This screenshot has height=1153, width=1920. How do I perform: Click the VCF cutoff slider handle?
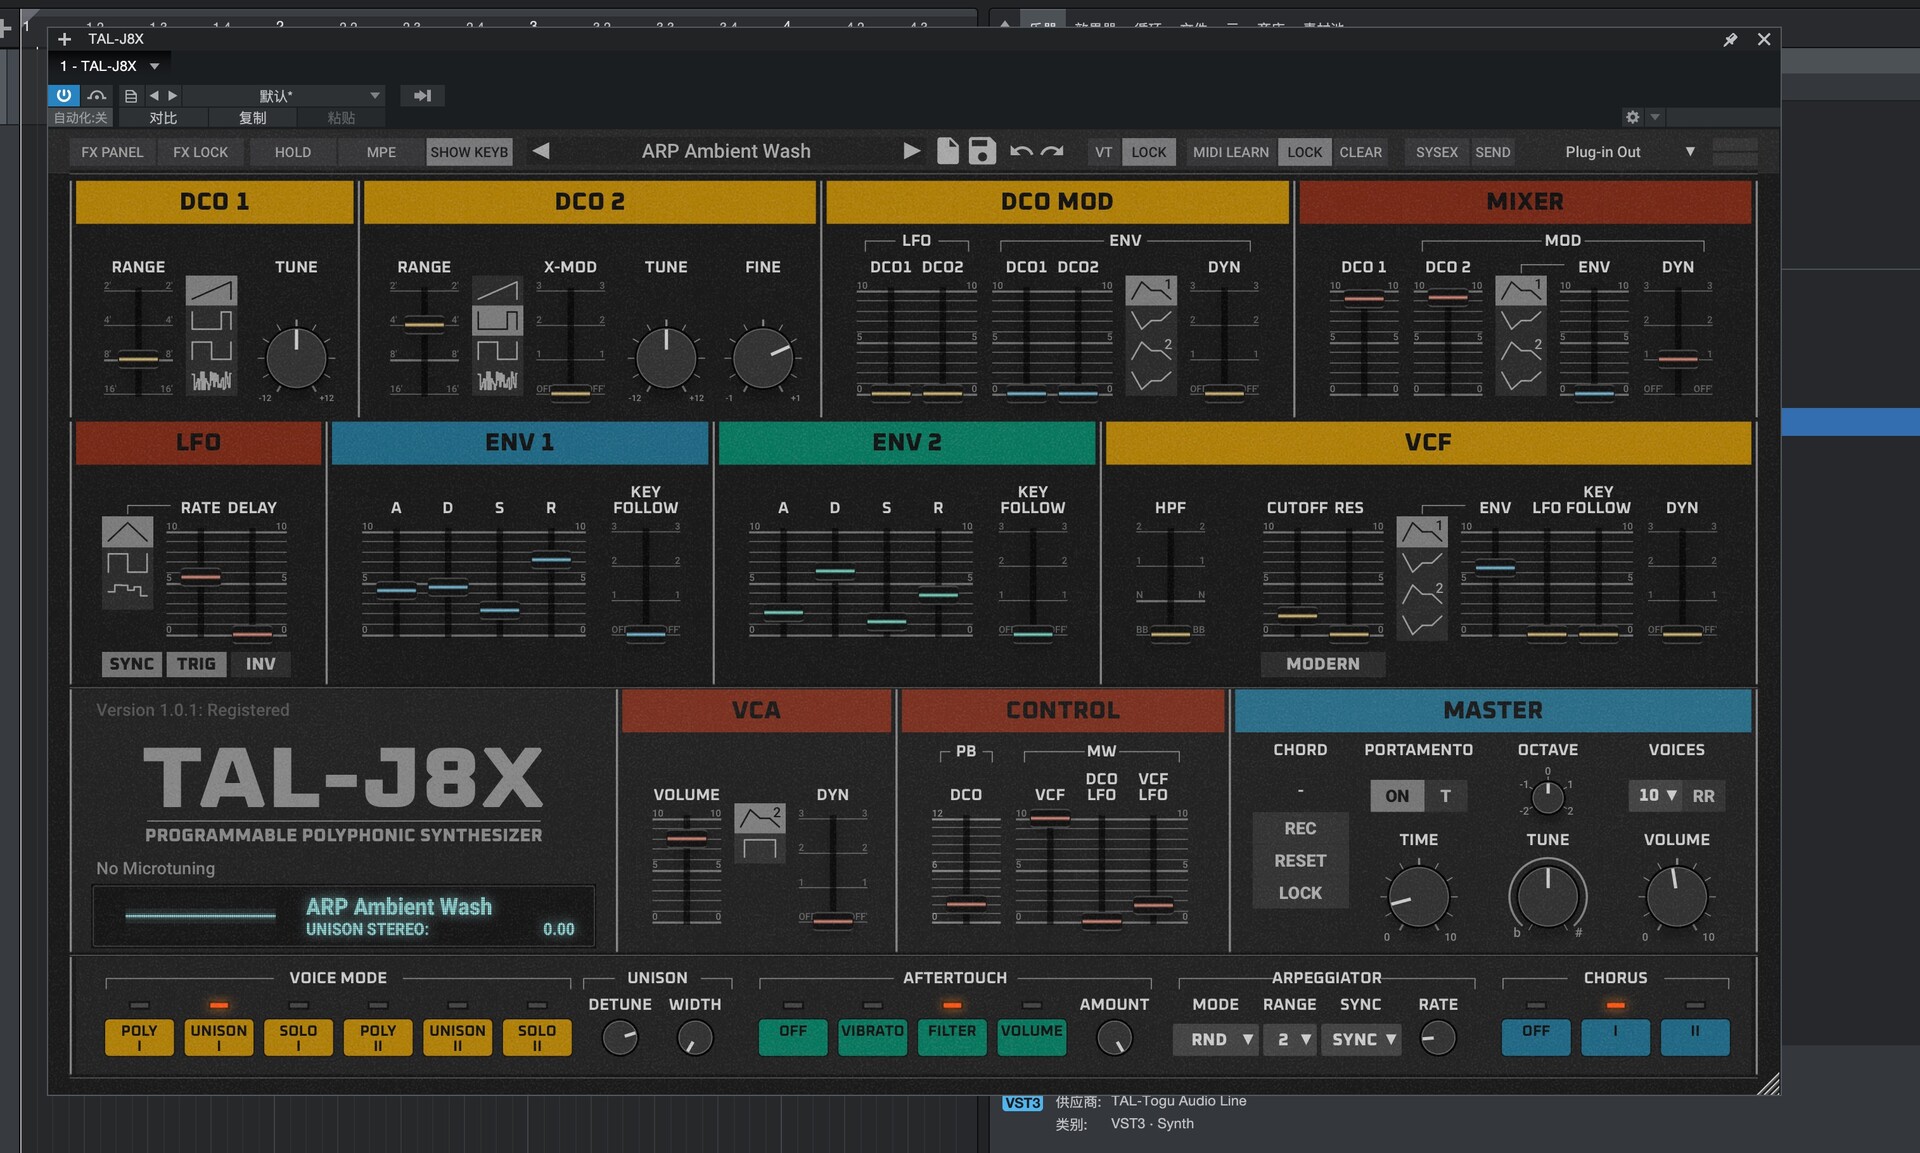(x=1297, y=615)
